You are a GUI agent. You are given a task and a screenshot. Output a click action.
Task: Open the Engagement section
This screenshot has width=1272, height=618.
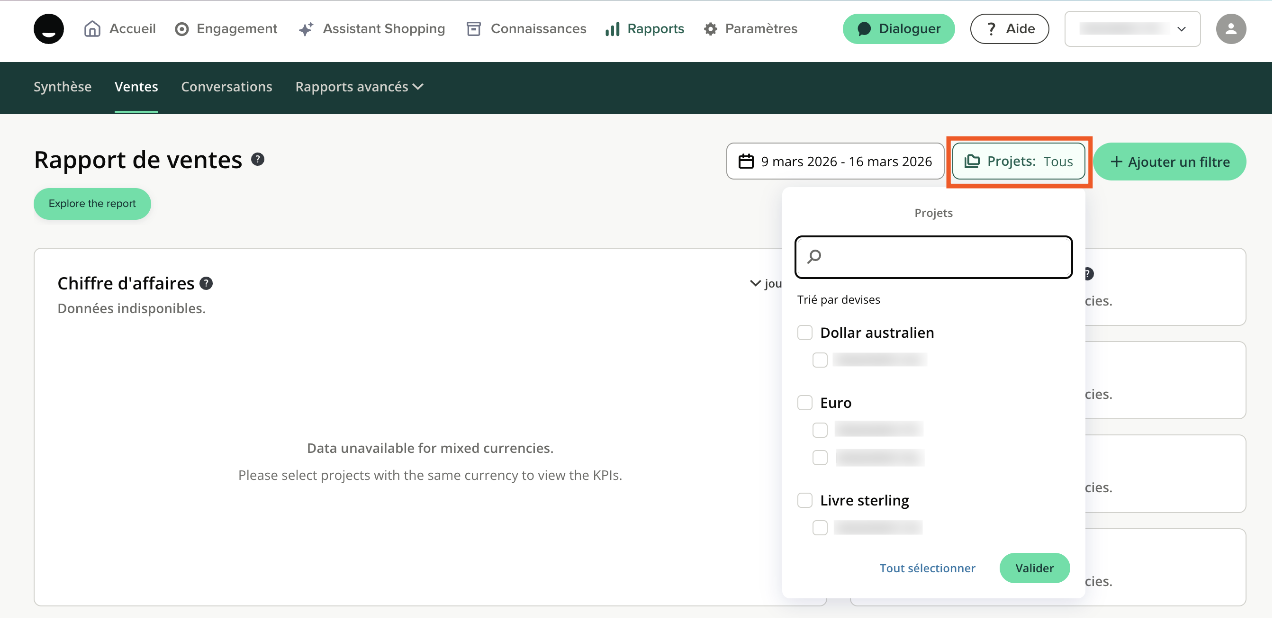tap(226, 29)
